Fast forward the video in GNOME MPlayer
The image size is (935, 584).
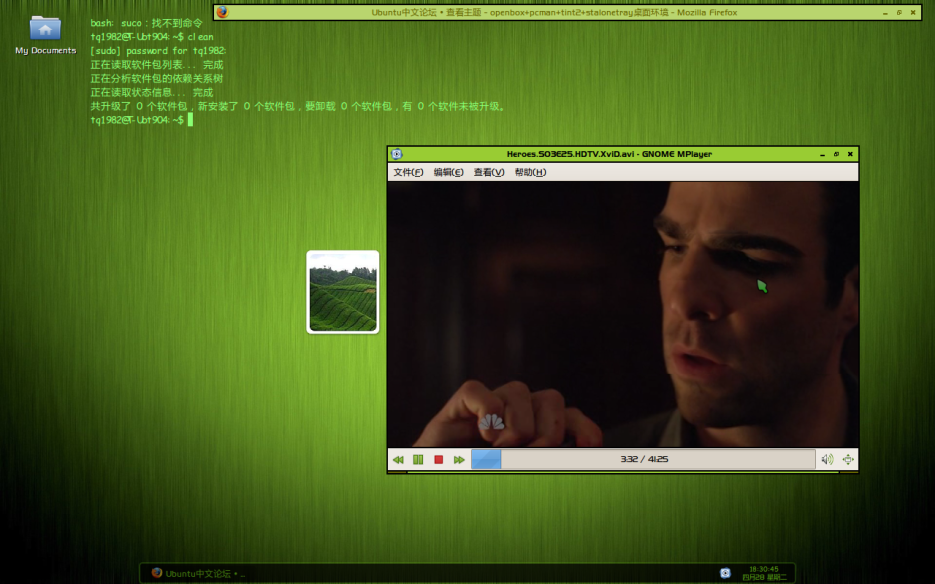[459, 459]
